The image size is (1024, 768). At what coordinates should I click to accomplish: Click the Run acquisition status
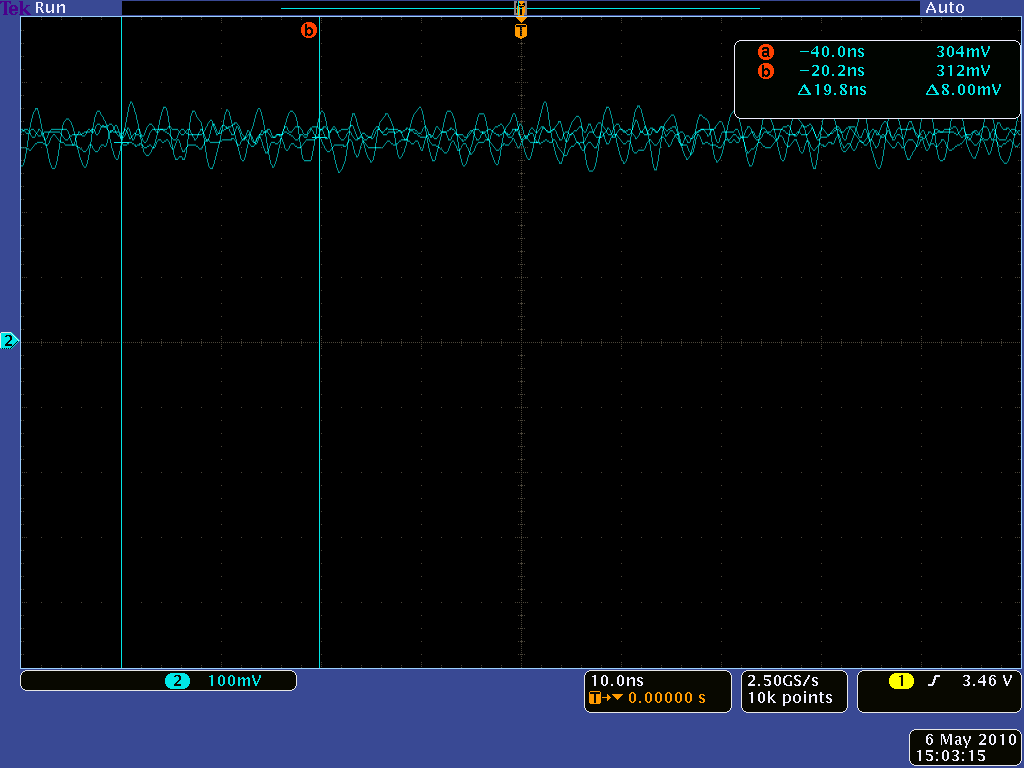click(50, 8)
